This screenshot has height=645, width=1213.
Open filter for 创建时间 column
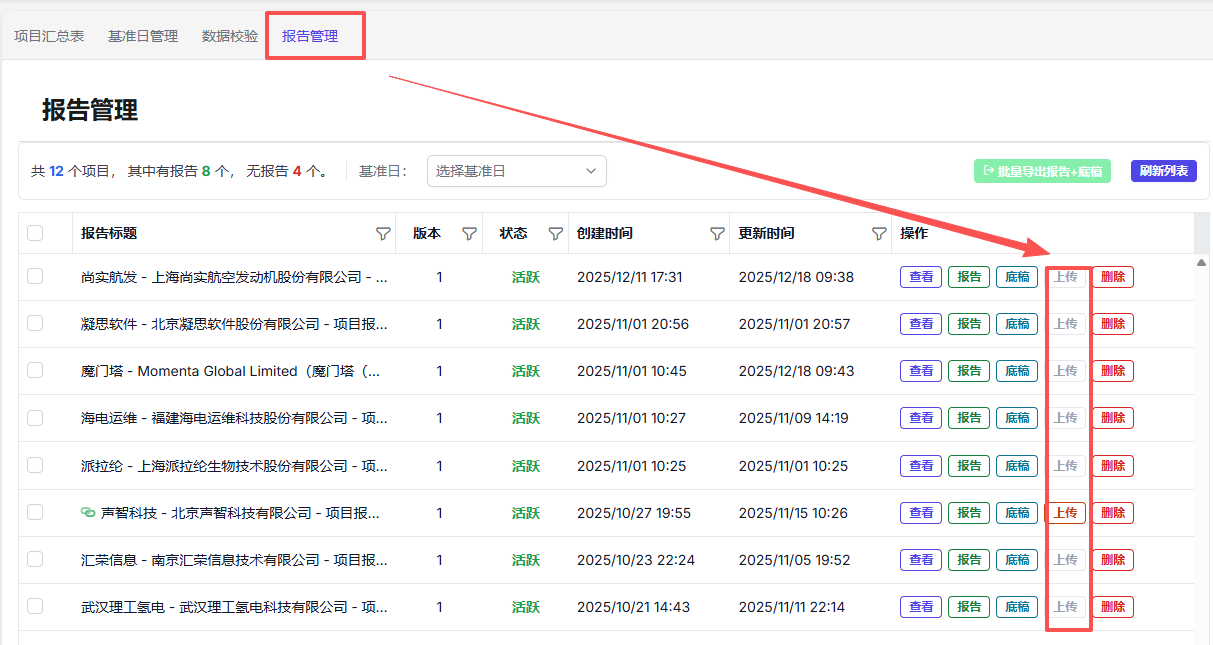click(x=717, y=233)
